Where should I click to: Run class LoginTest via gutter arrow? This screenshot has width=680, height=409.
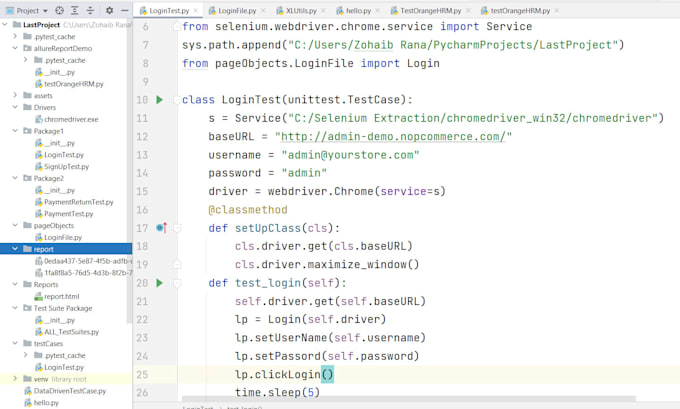[x=160, y=100]
